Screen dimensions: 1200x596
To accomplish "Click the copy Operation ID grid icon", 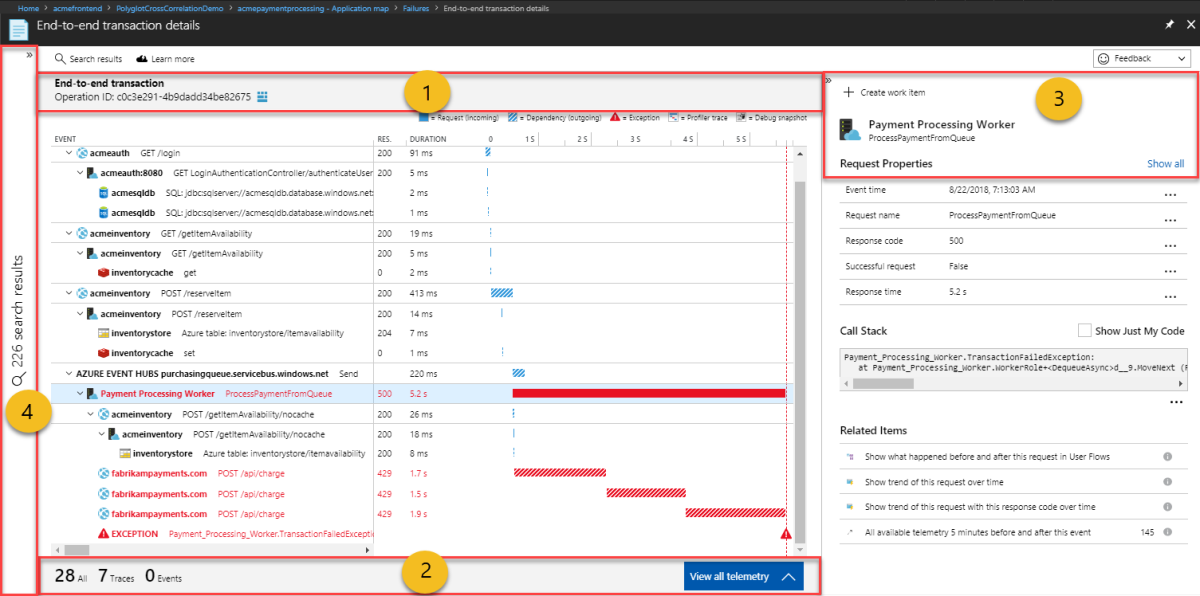I will pyautogui.click(x=262, y=96).
